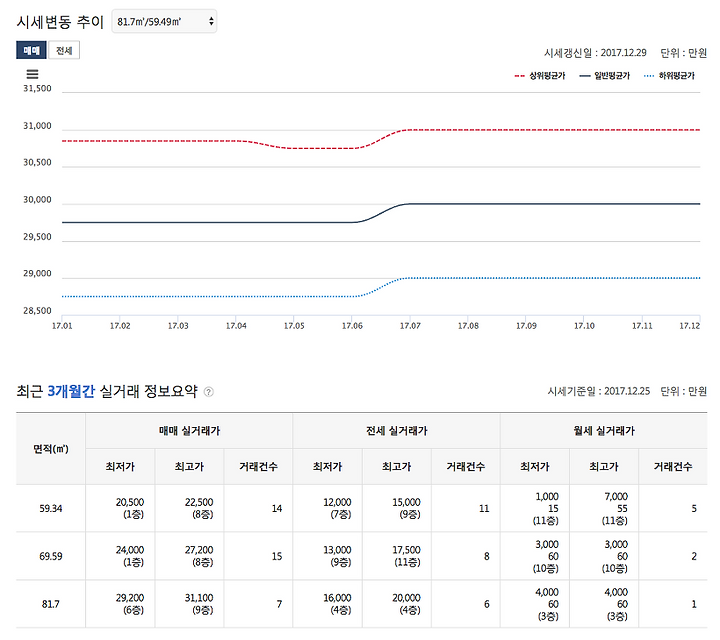The width and height of the screenshot is (720, 640).
Task: Click the 매매 실거래가 header
Action: 189,431
